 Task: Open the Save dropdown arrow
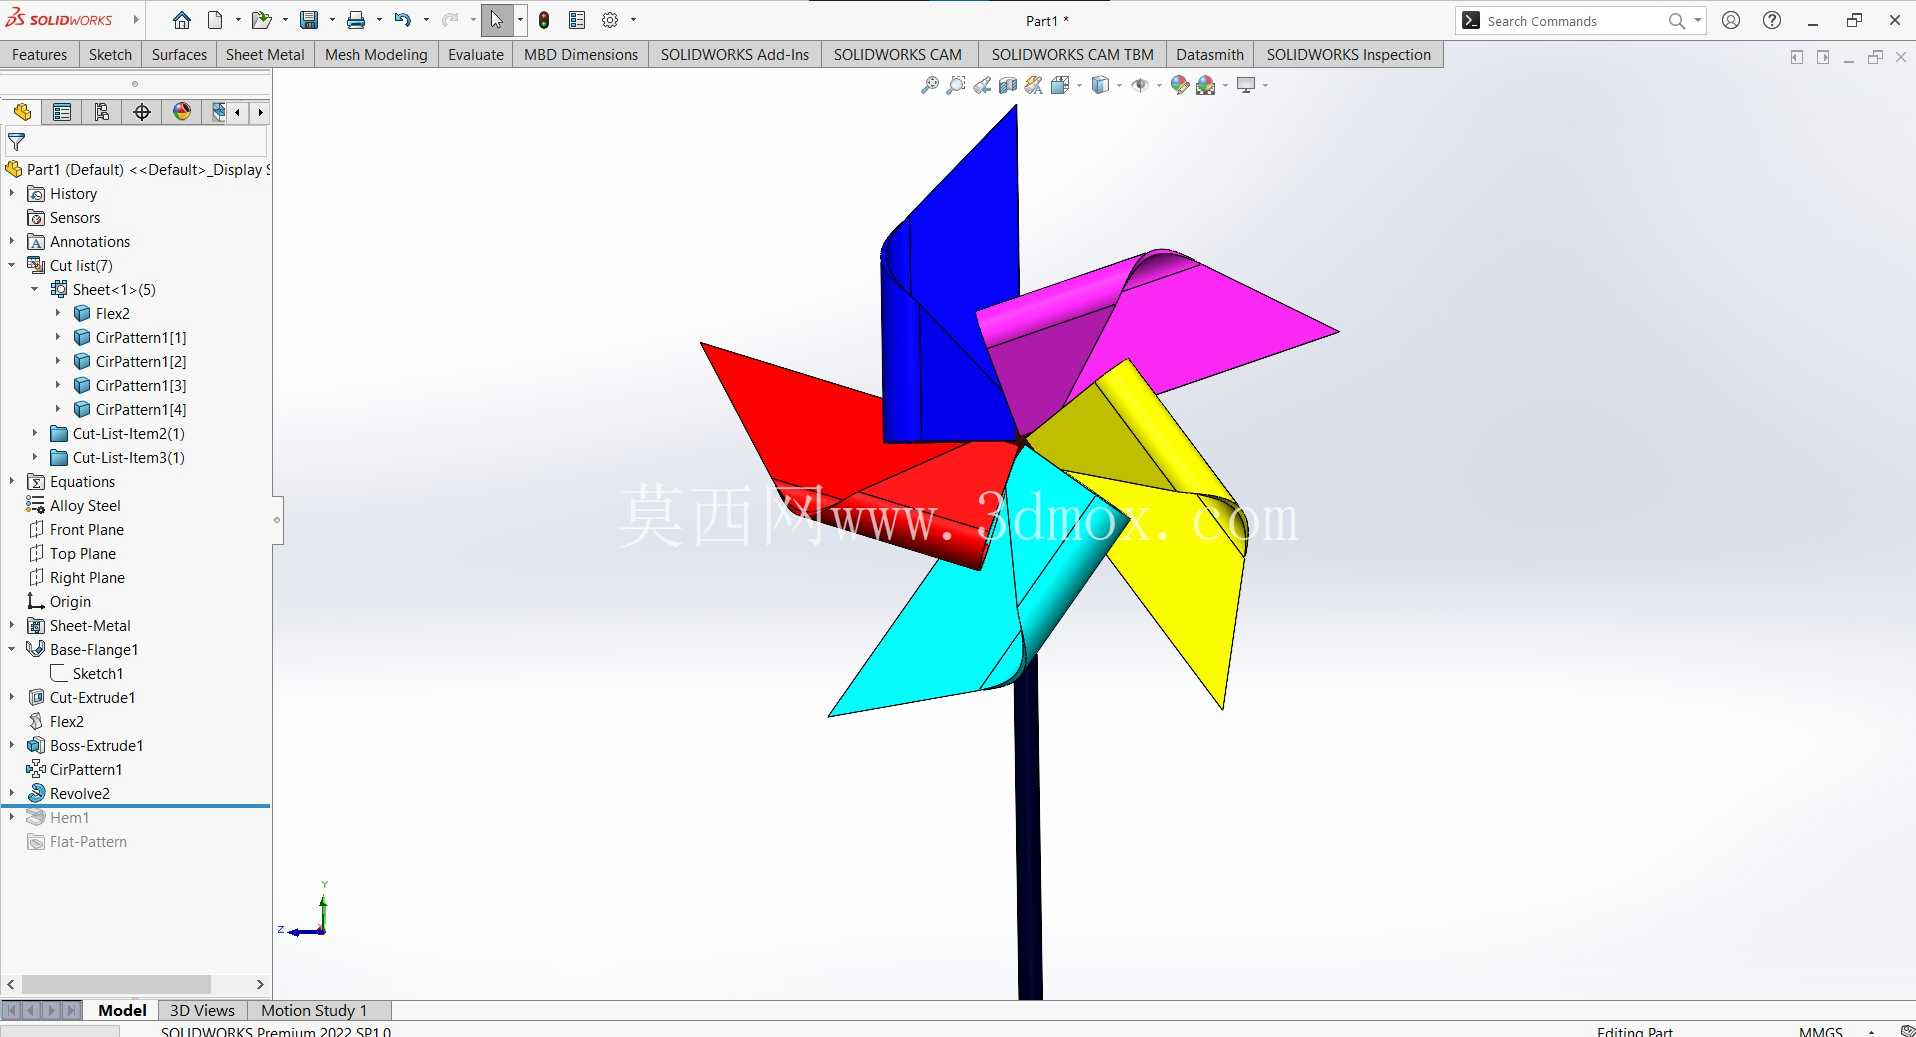point(332,20)
